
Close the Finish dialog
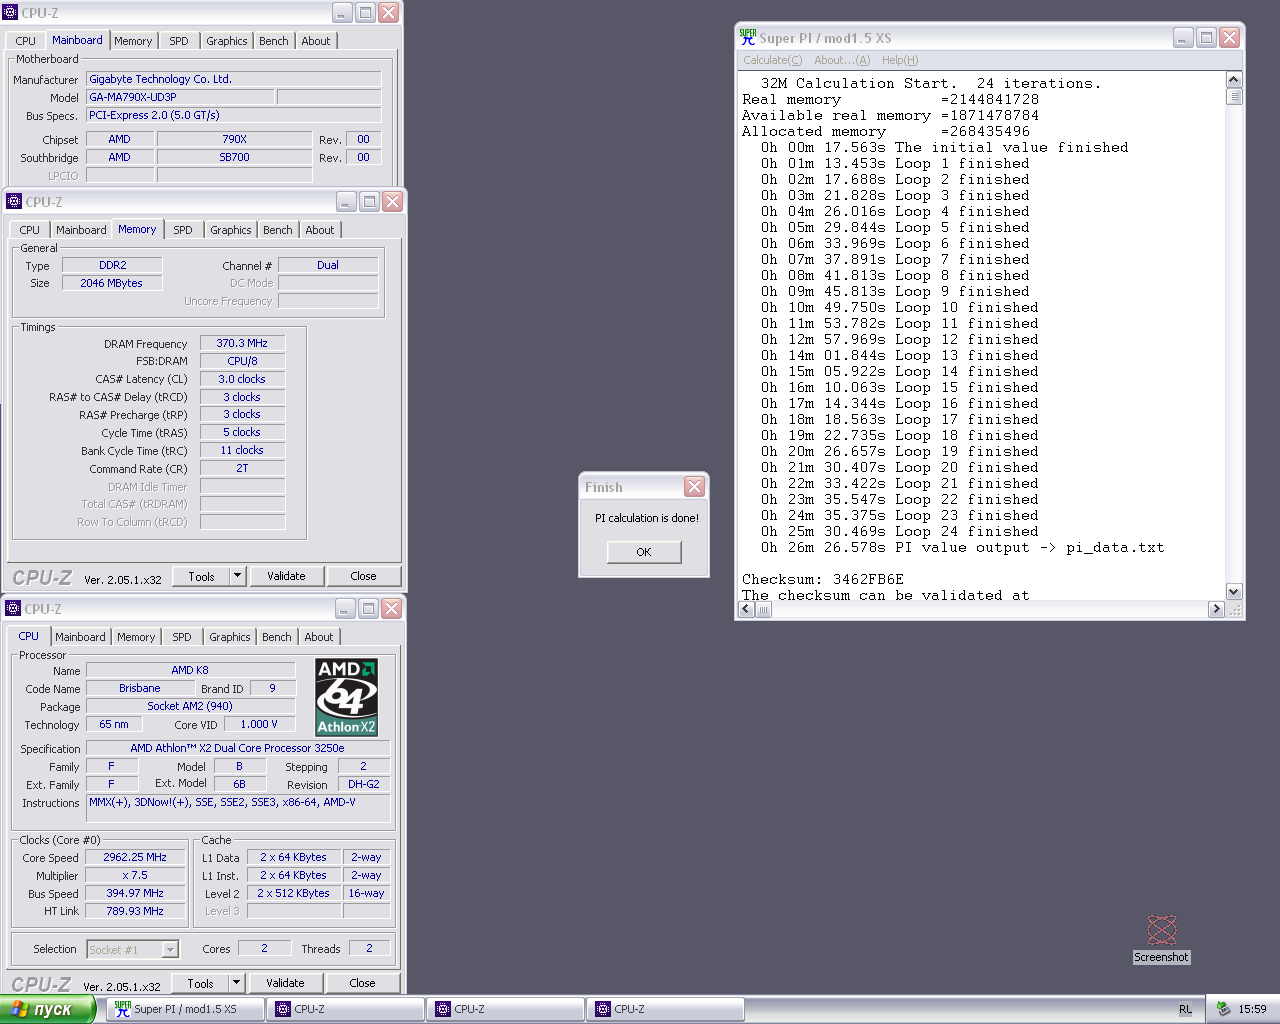pos(694,487)
